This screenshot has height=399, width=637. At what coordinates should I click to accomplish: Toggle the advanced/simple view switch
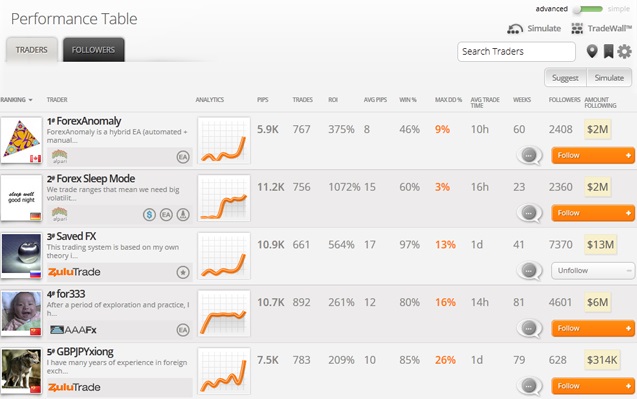(x=588, y=9)
